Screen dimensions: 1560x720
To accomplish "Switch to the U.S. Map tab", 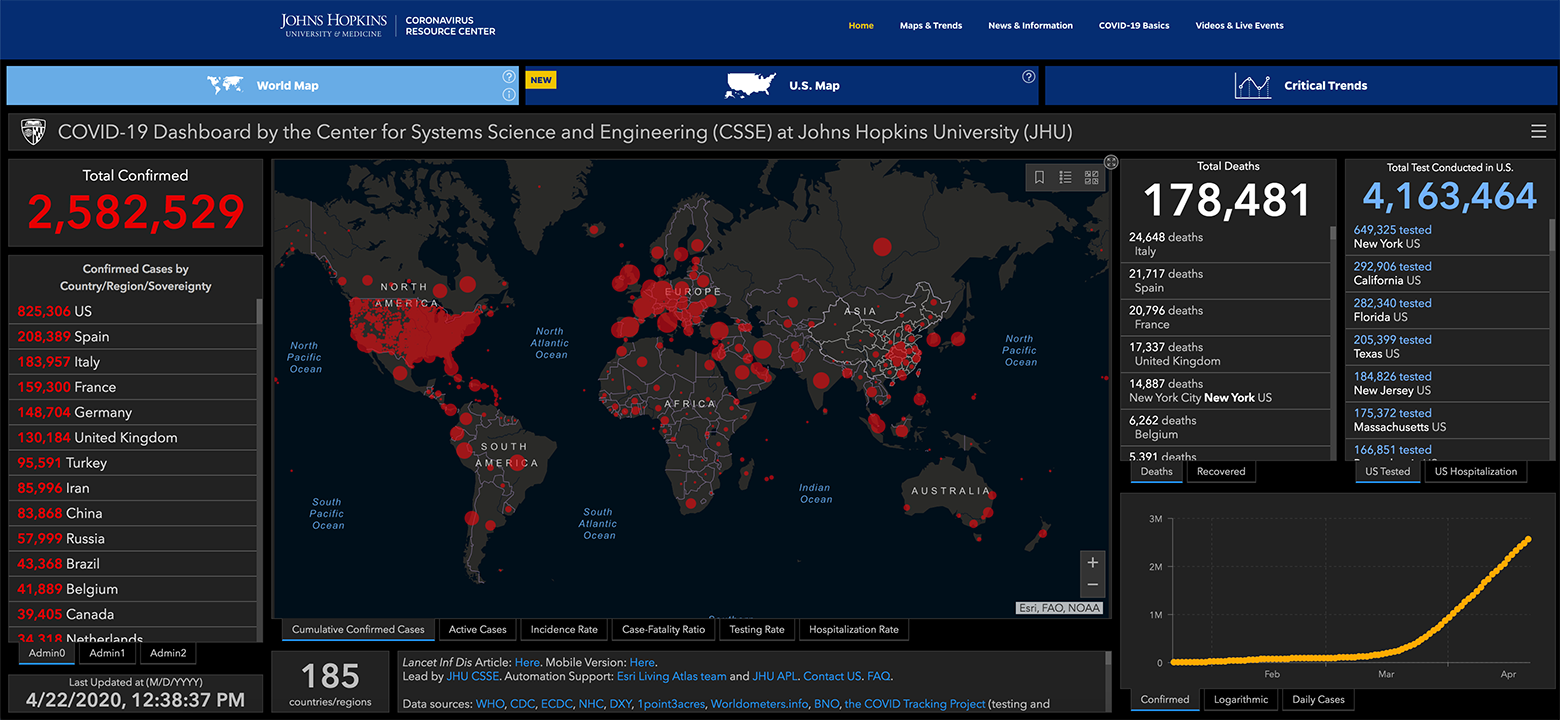I will (782, 85).
